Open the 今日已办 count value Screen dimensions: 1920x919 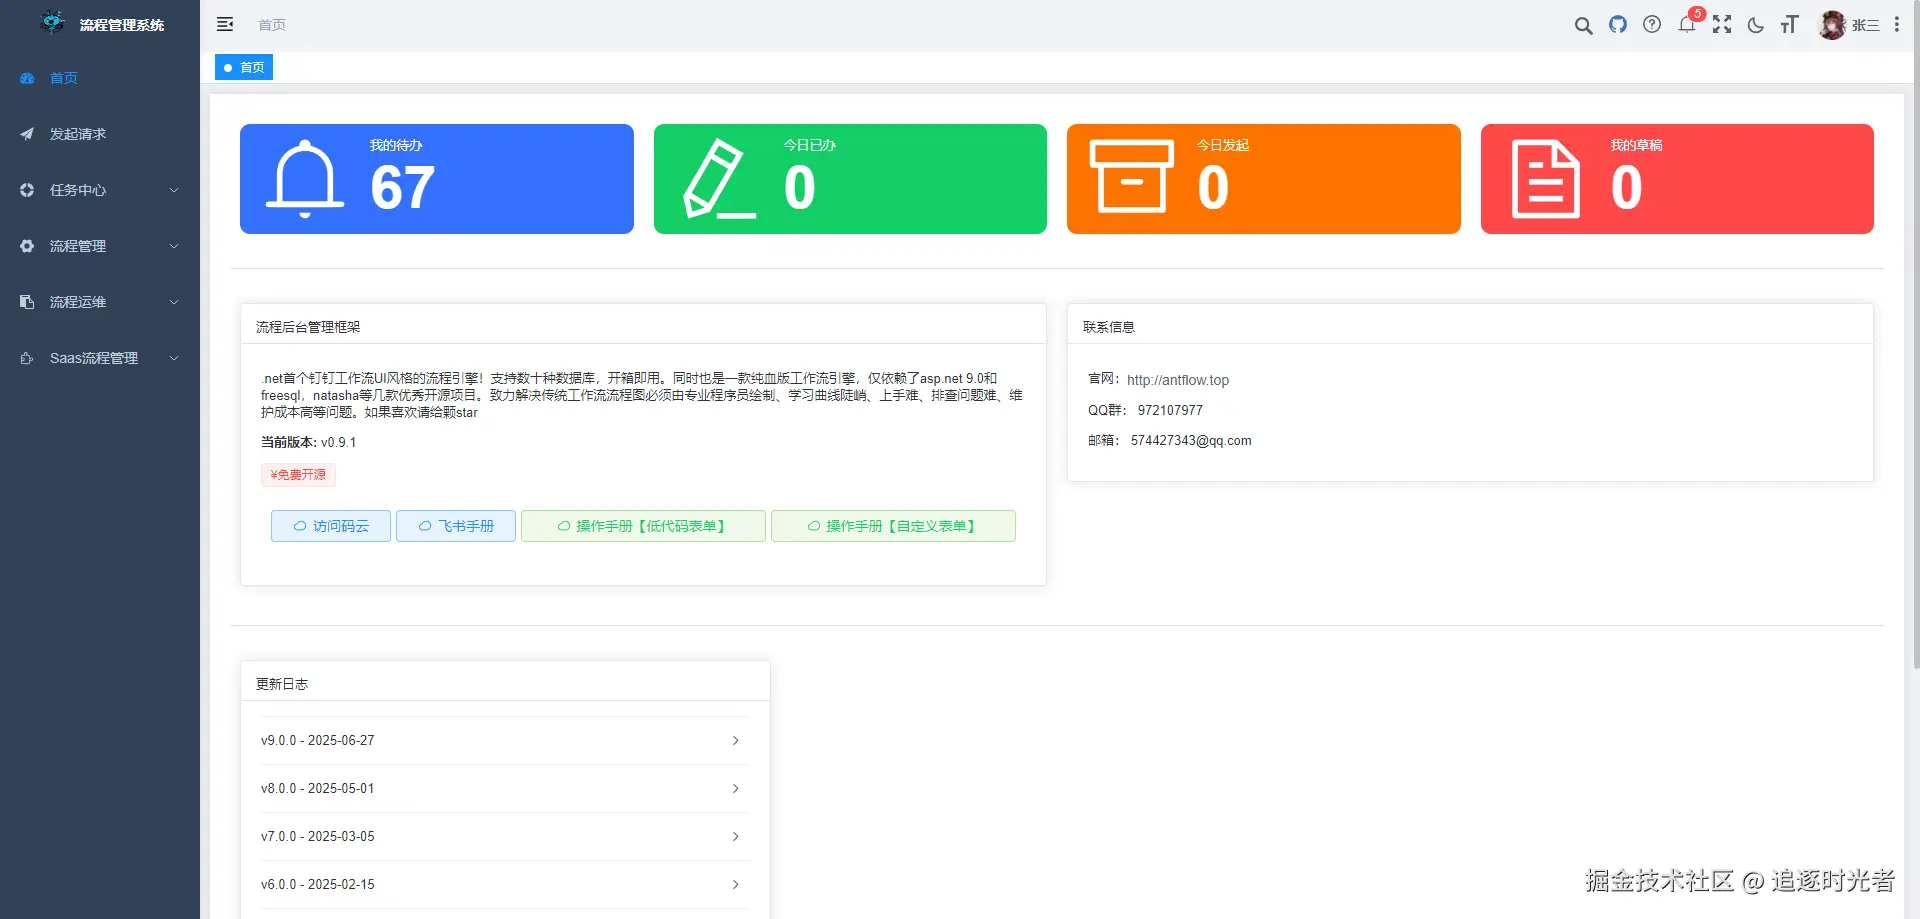pos(800,188)
